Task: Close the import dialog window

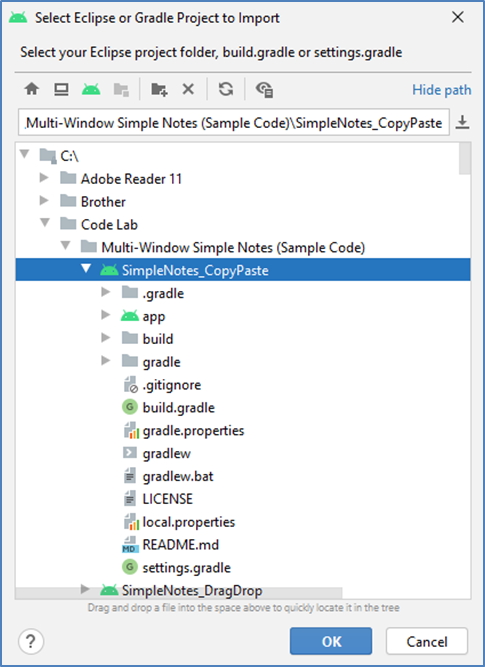Action: point(458,17)
